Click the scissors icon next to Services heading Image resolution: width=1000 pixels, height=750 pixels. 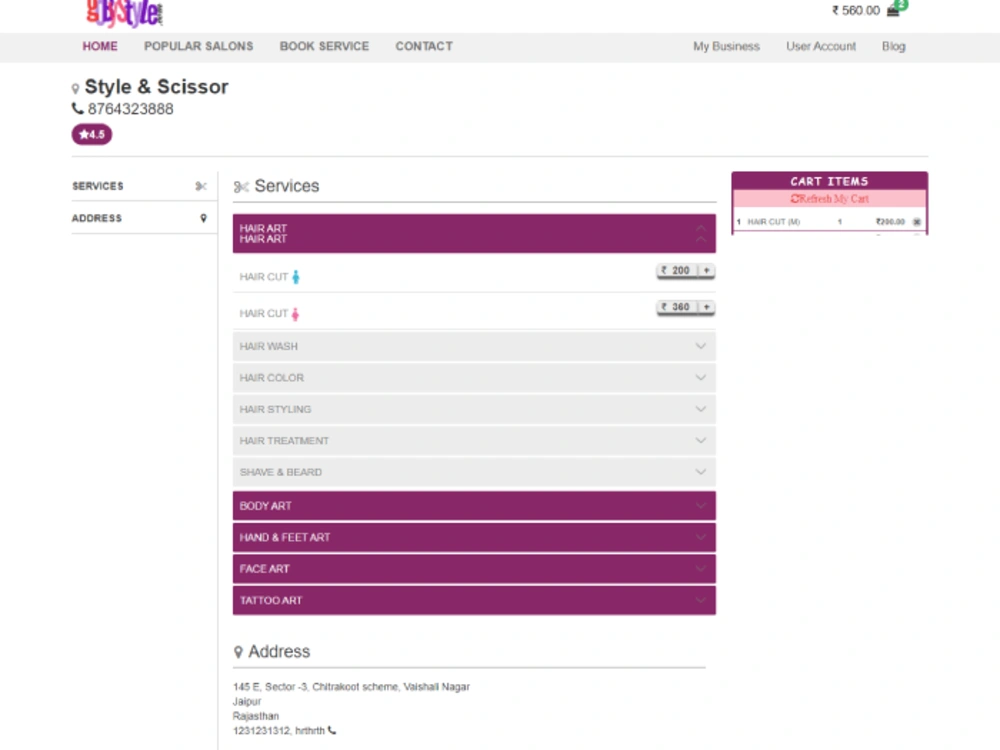click(x=241, y=186)
